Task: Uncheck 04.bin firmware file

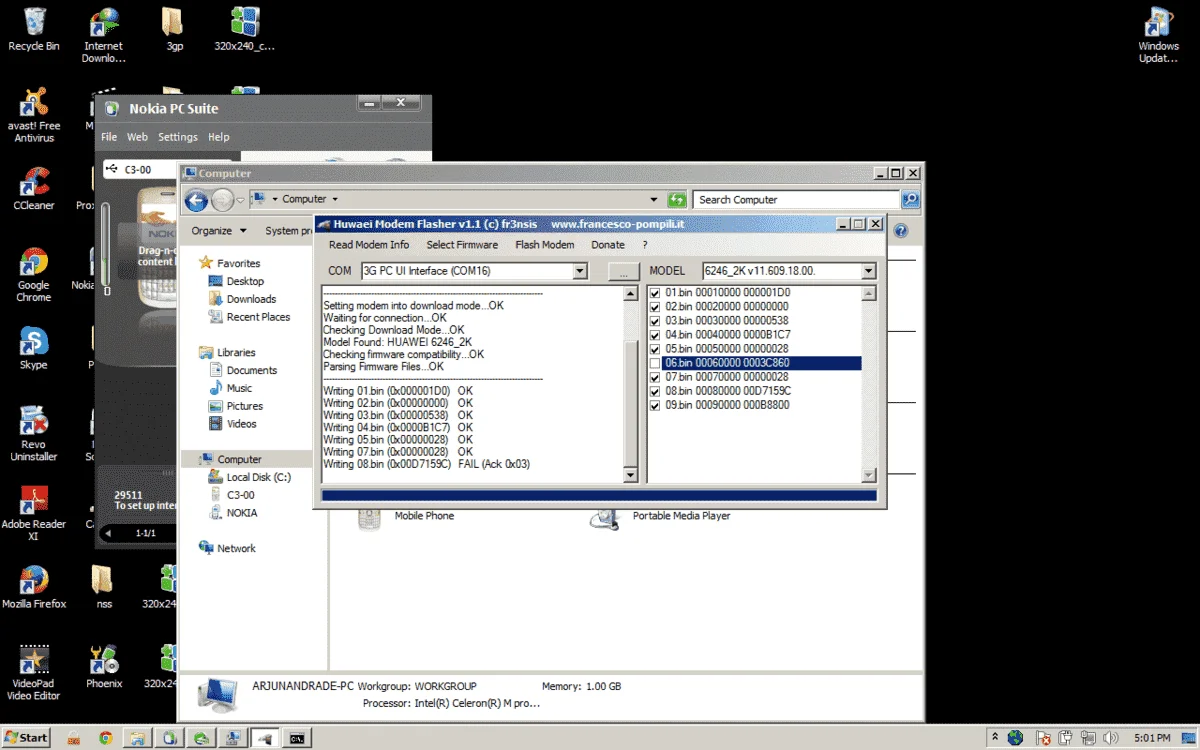Action: point(655,335)
